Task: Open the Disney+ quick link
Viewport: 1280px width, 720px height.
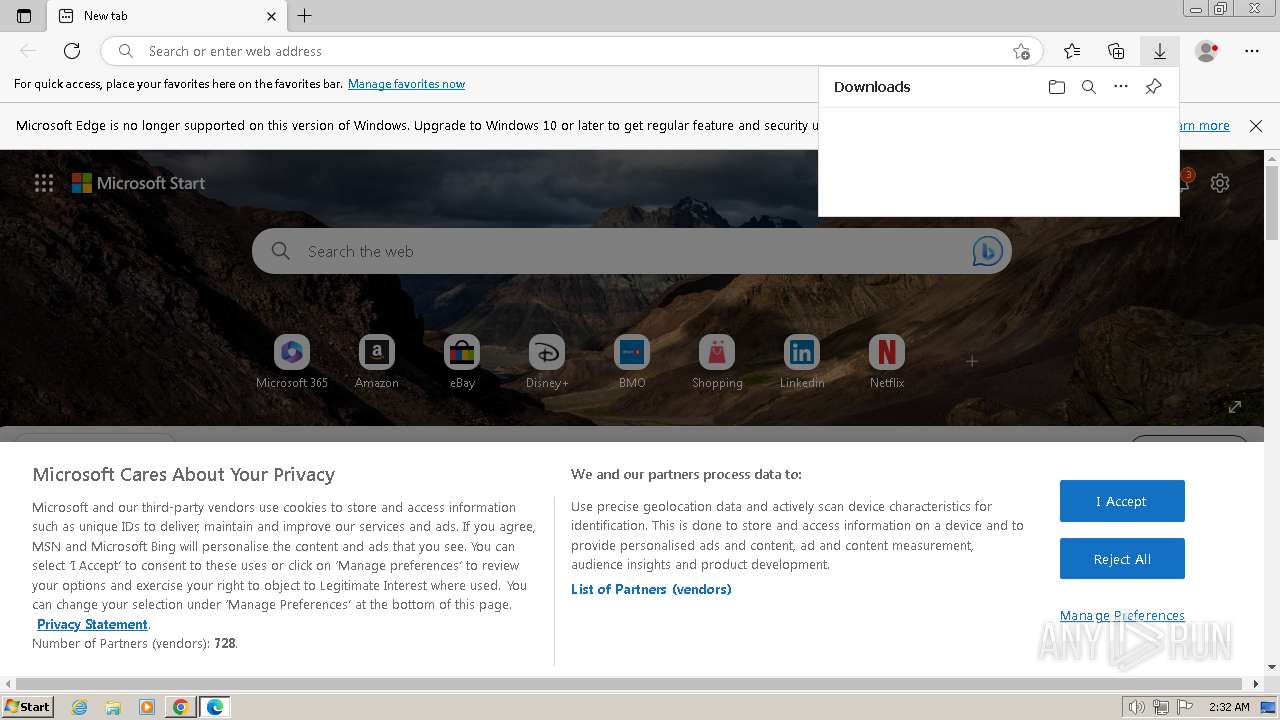Action: click(547, 363)
